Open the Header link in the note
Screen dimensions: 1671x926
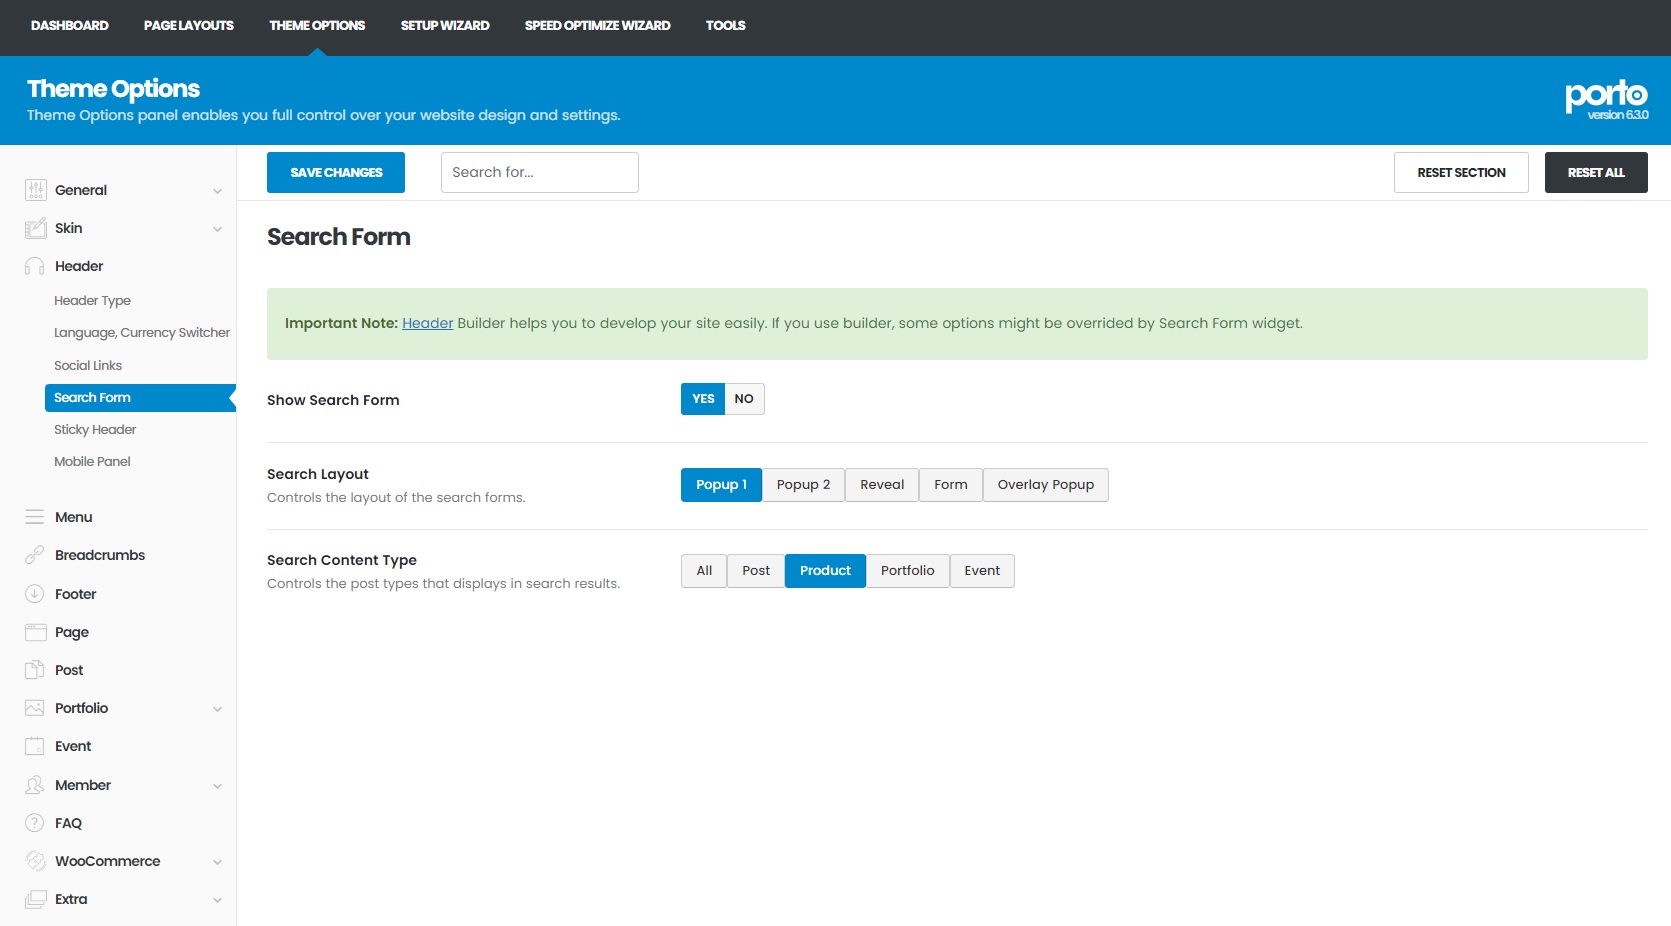pyautogui.click(x=428, y=323)
